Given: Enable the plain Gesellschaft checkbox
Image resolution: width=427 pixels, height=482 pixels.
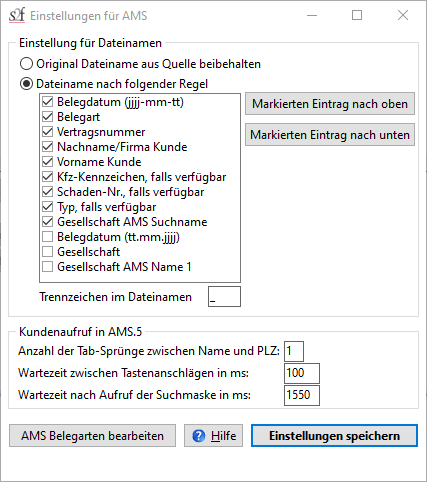Looking at the screenshot, I should click(47, 252).
